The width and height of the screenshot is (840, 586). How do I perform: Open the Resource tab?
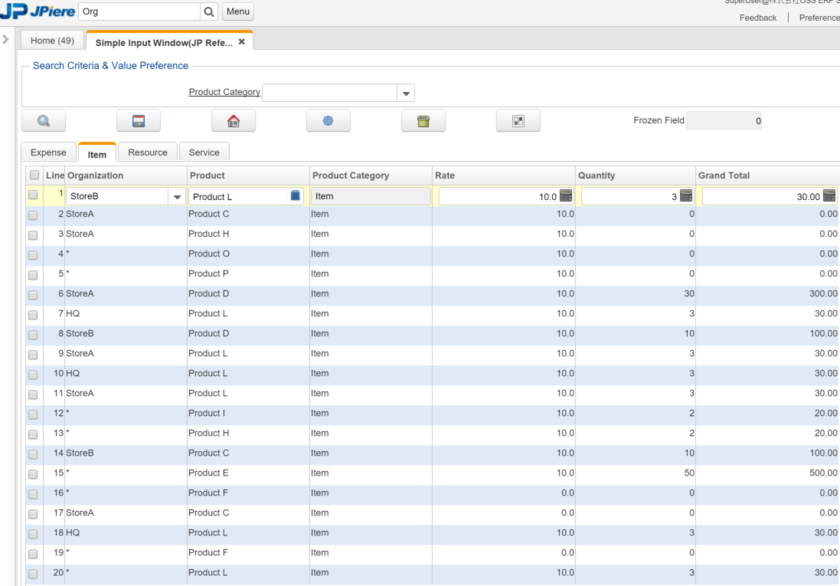(x=147, y=152)
